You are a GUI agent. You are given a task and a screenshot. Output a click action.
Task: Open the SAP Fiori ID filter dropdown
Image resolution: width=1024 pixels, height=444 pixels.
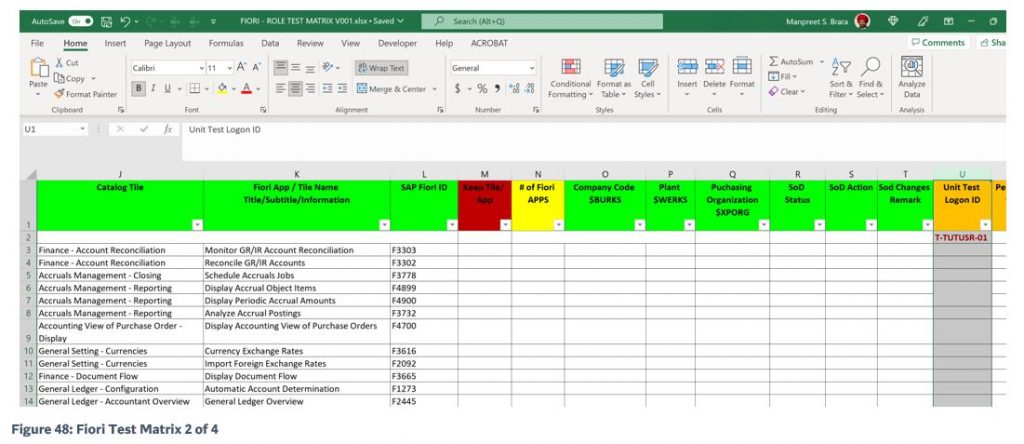(452, 225)
